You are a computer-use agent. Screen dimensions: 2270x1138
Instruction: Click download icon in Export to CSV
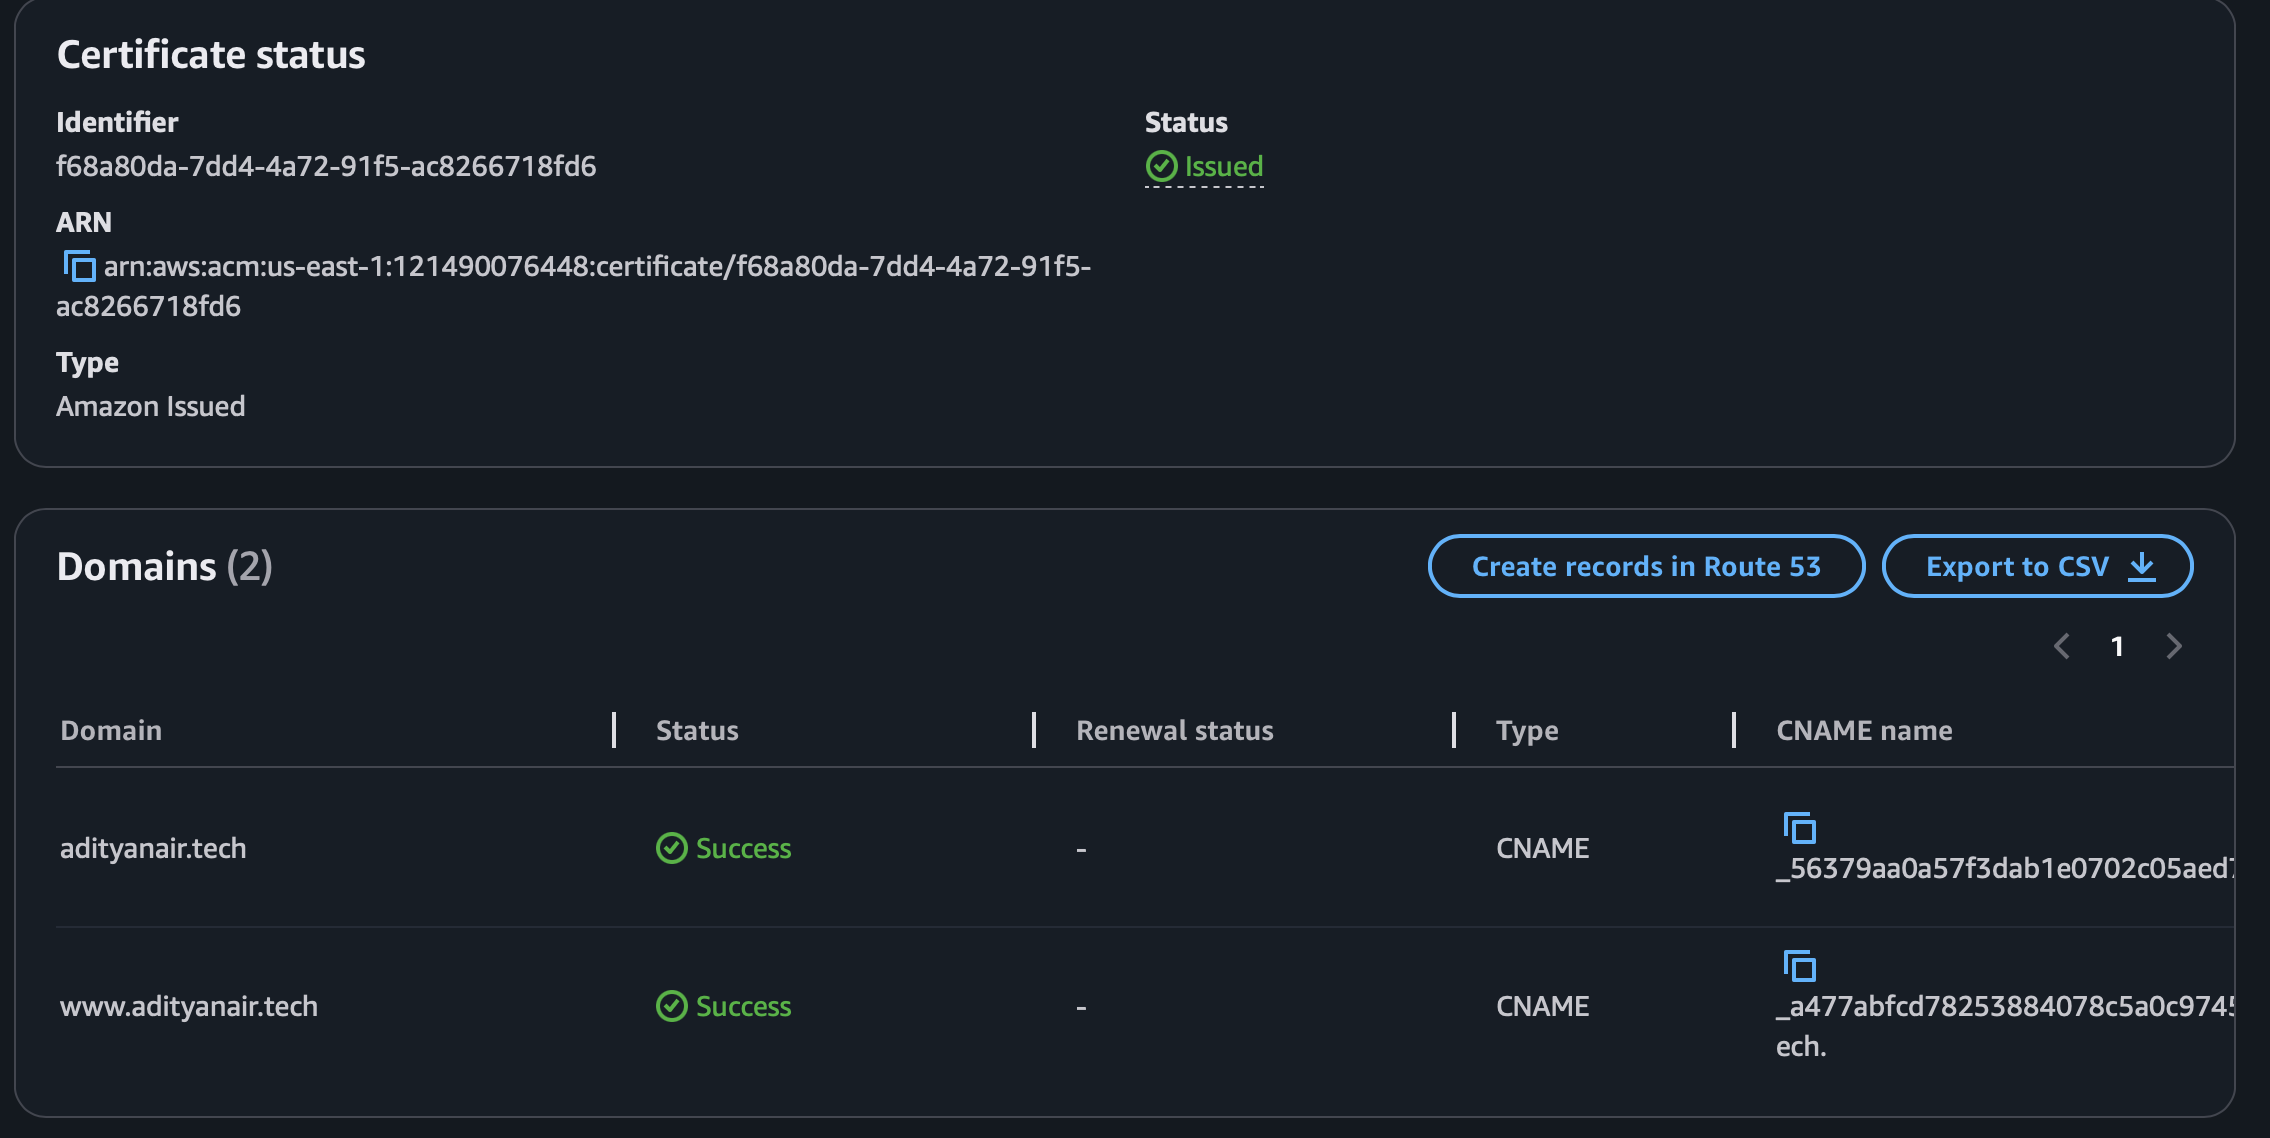(2141, 566)
